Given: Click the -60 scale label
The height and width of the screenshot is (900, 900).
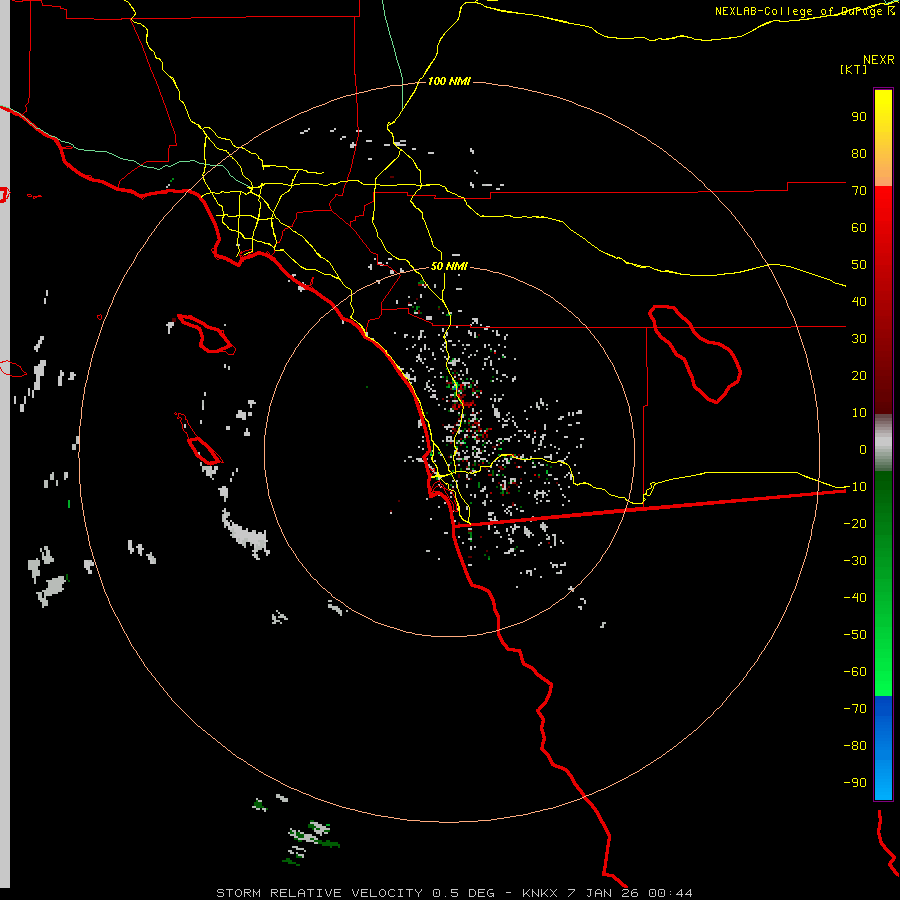Looking at the screenshot, I should click(855, 672).
